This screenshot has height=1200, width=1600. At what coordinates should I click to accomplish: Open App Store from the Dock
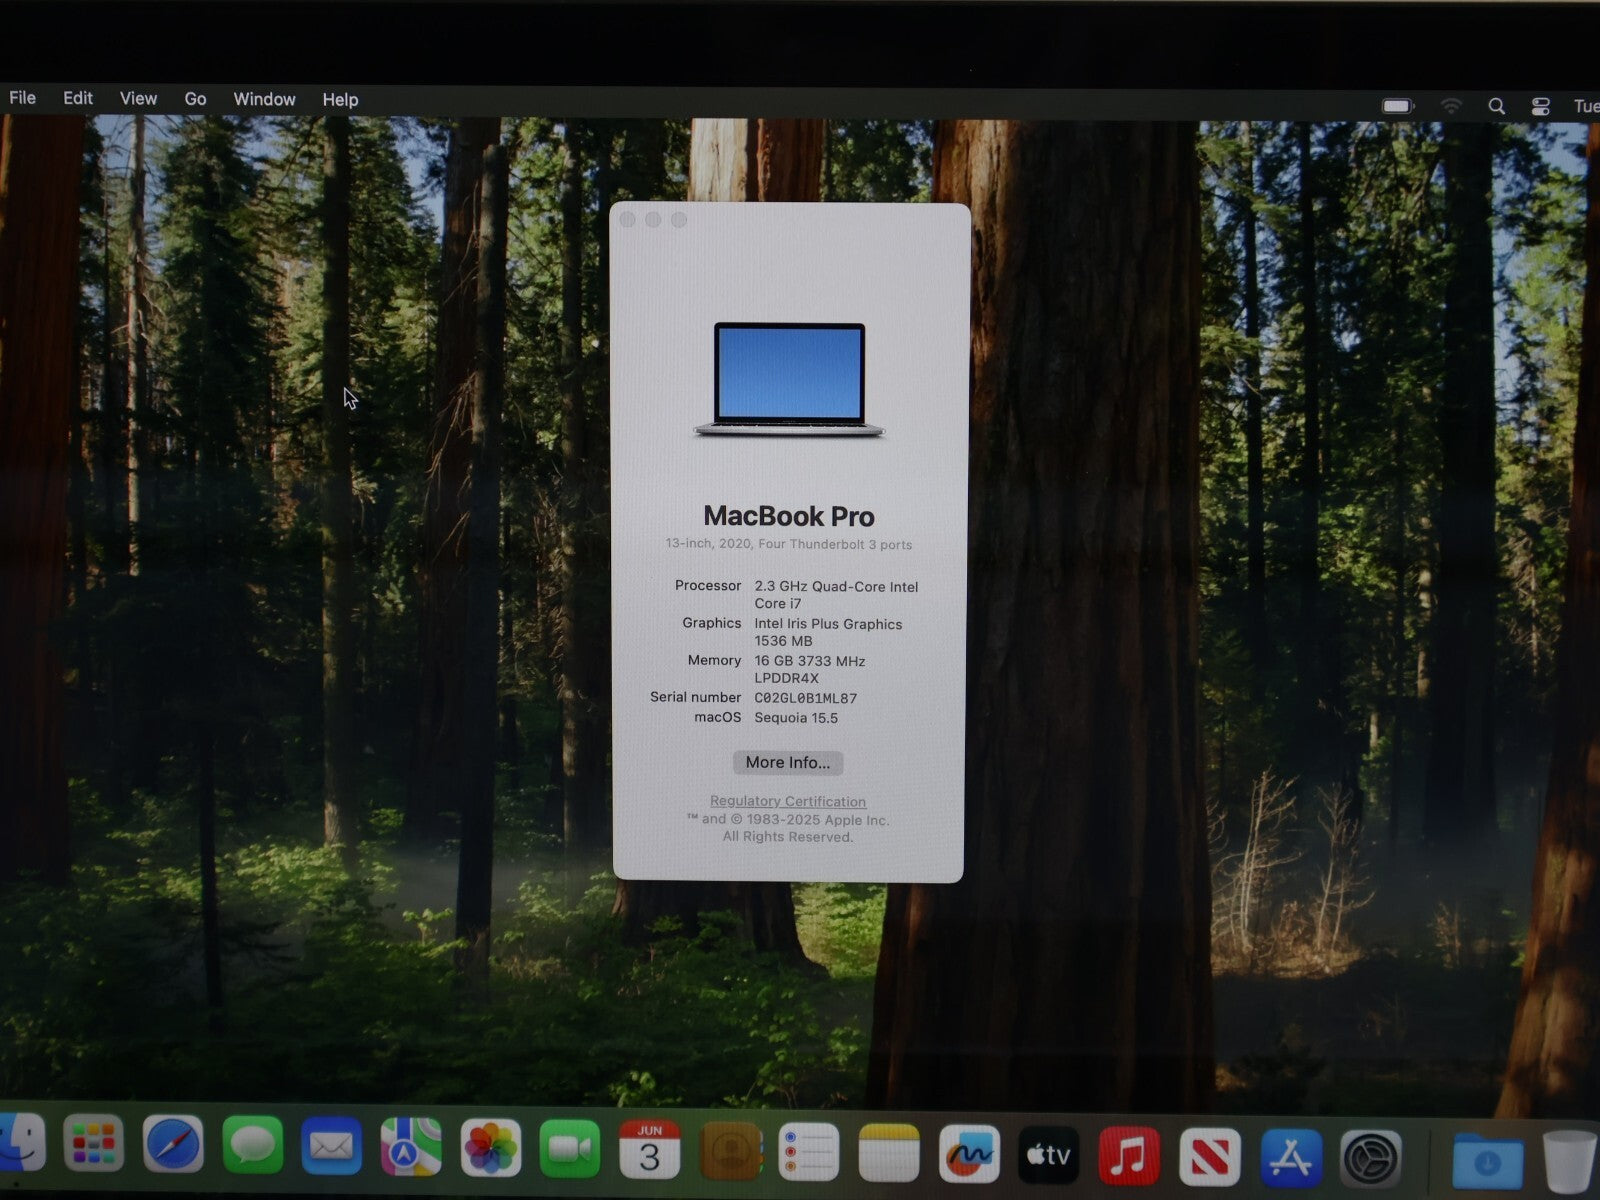click(1291, 1158)
